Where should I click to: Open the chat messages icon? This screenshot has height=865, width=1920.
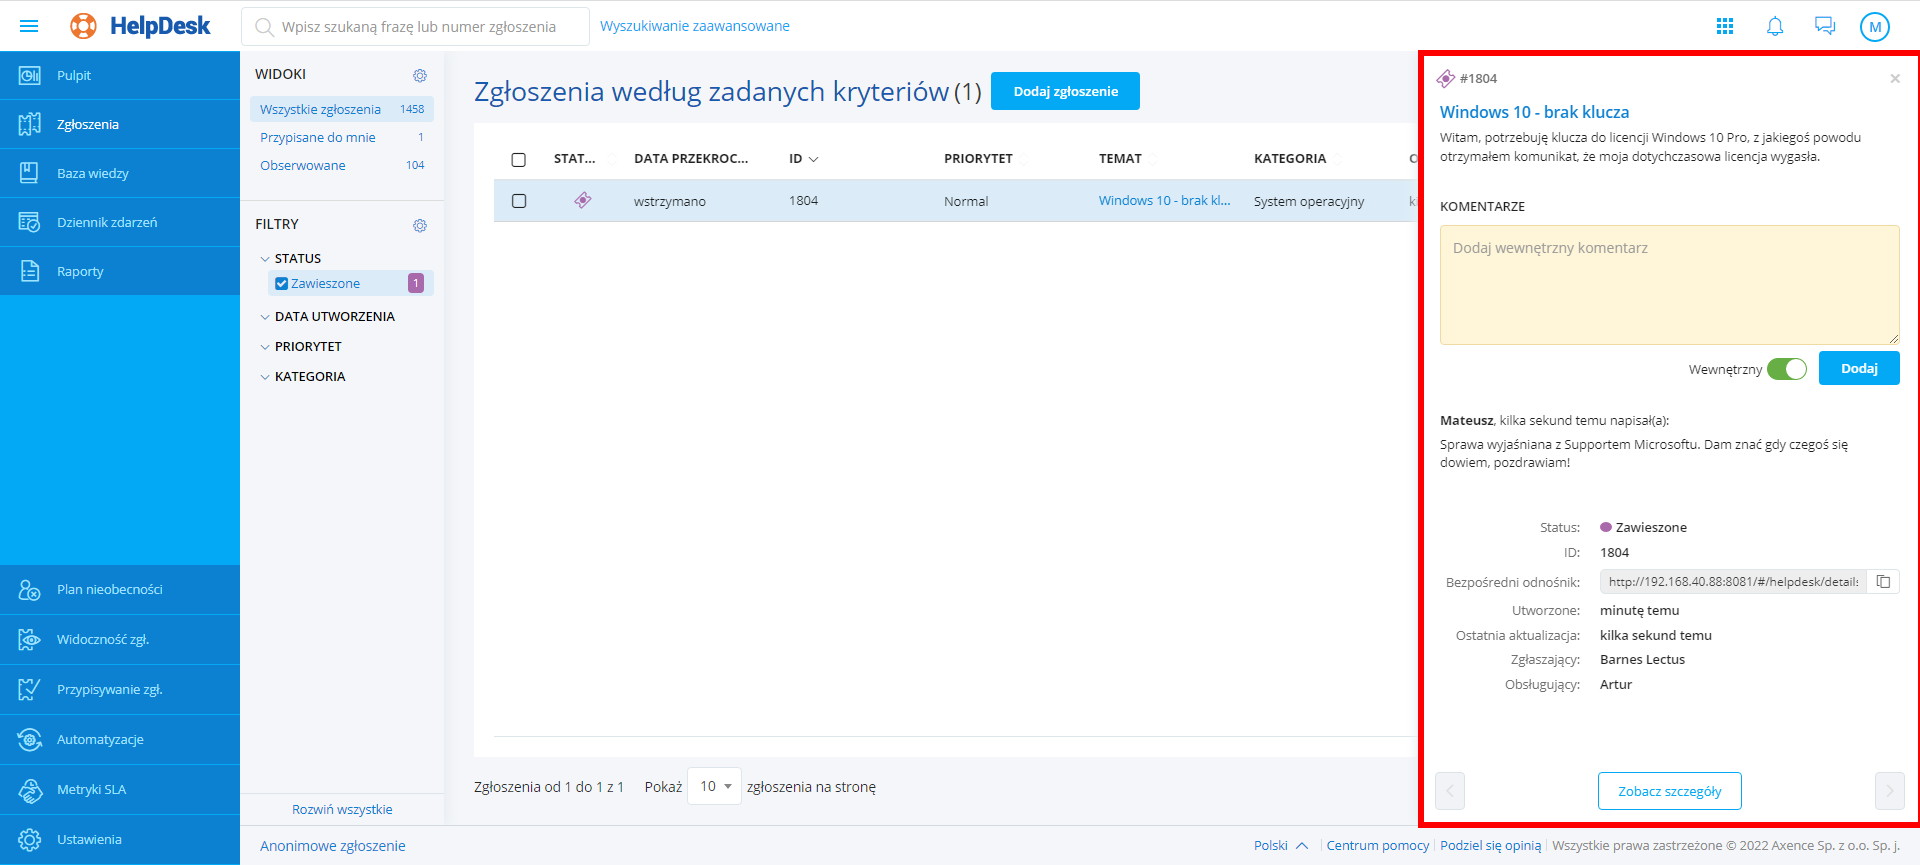1825,26
